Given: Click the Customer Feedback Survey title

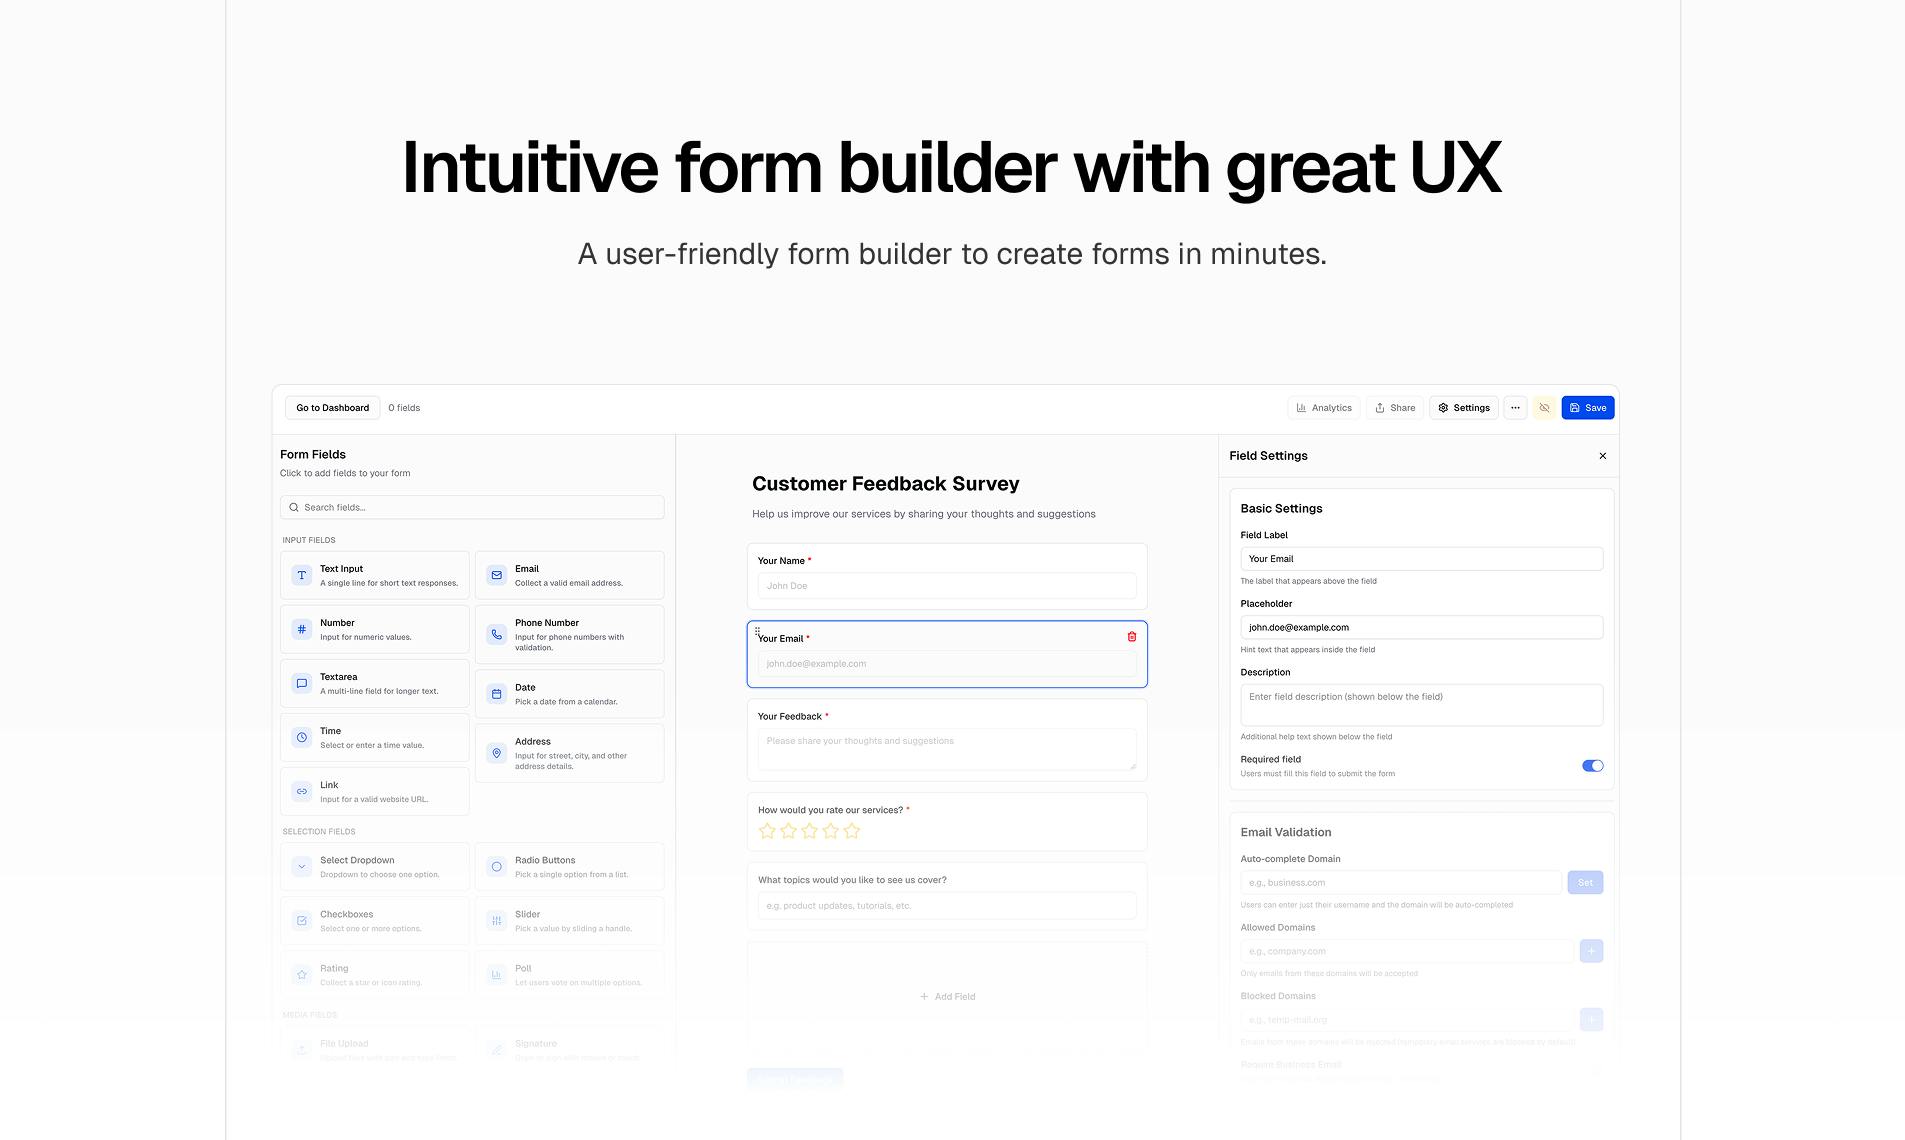Looking at the screenshot, I should pyautogui.click(x=885, y=484).
